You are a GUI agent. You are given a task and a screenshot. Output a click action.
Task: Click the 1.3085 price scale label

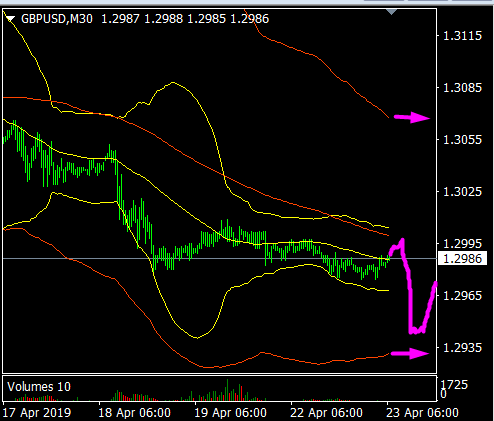[462, 88]
